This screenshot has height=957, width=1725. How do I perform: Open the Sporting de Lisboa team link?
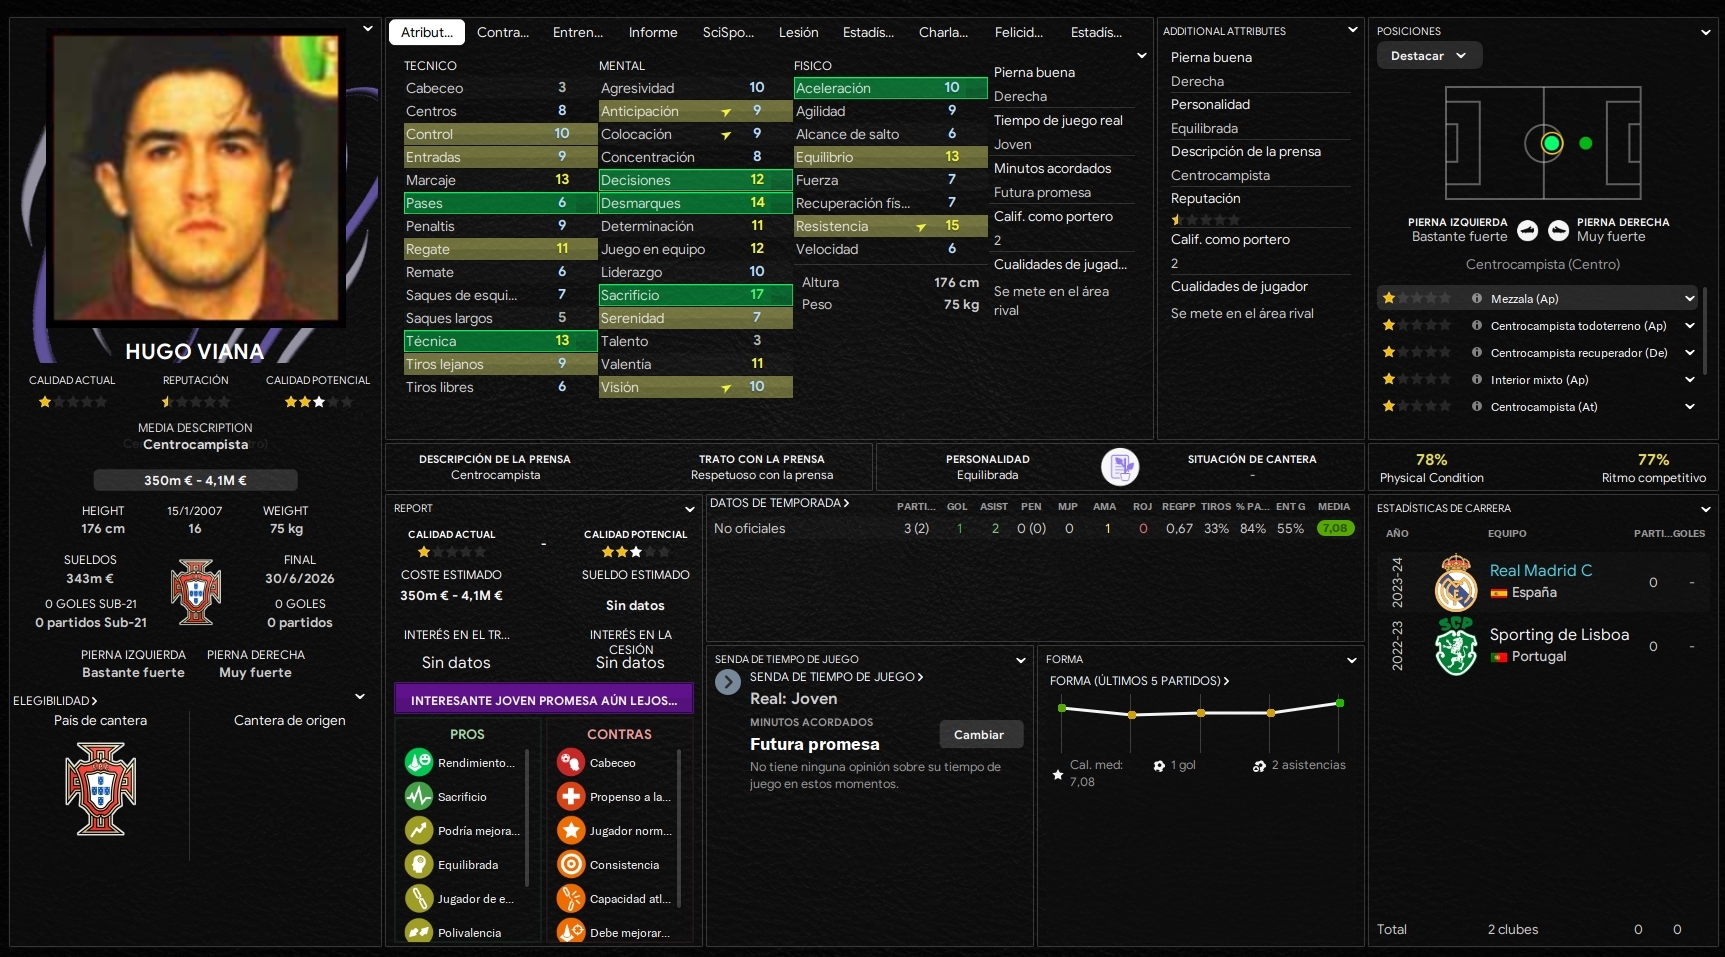point(1560,635)
